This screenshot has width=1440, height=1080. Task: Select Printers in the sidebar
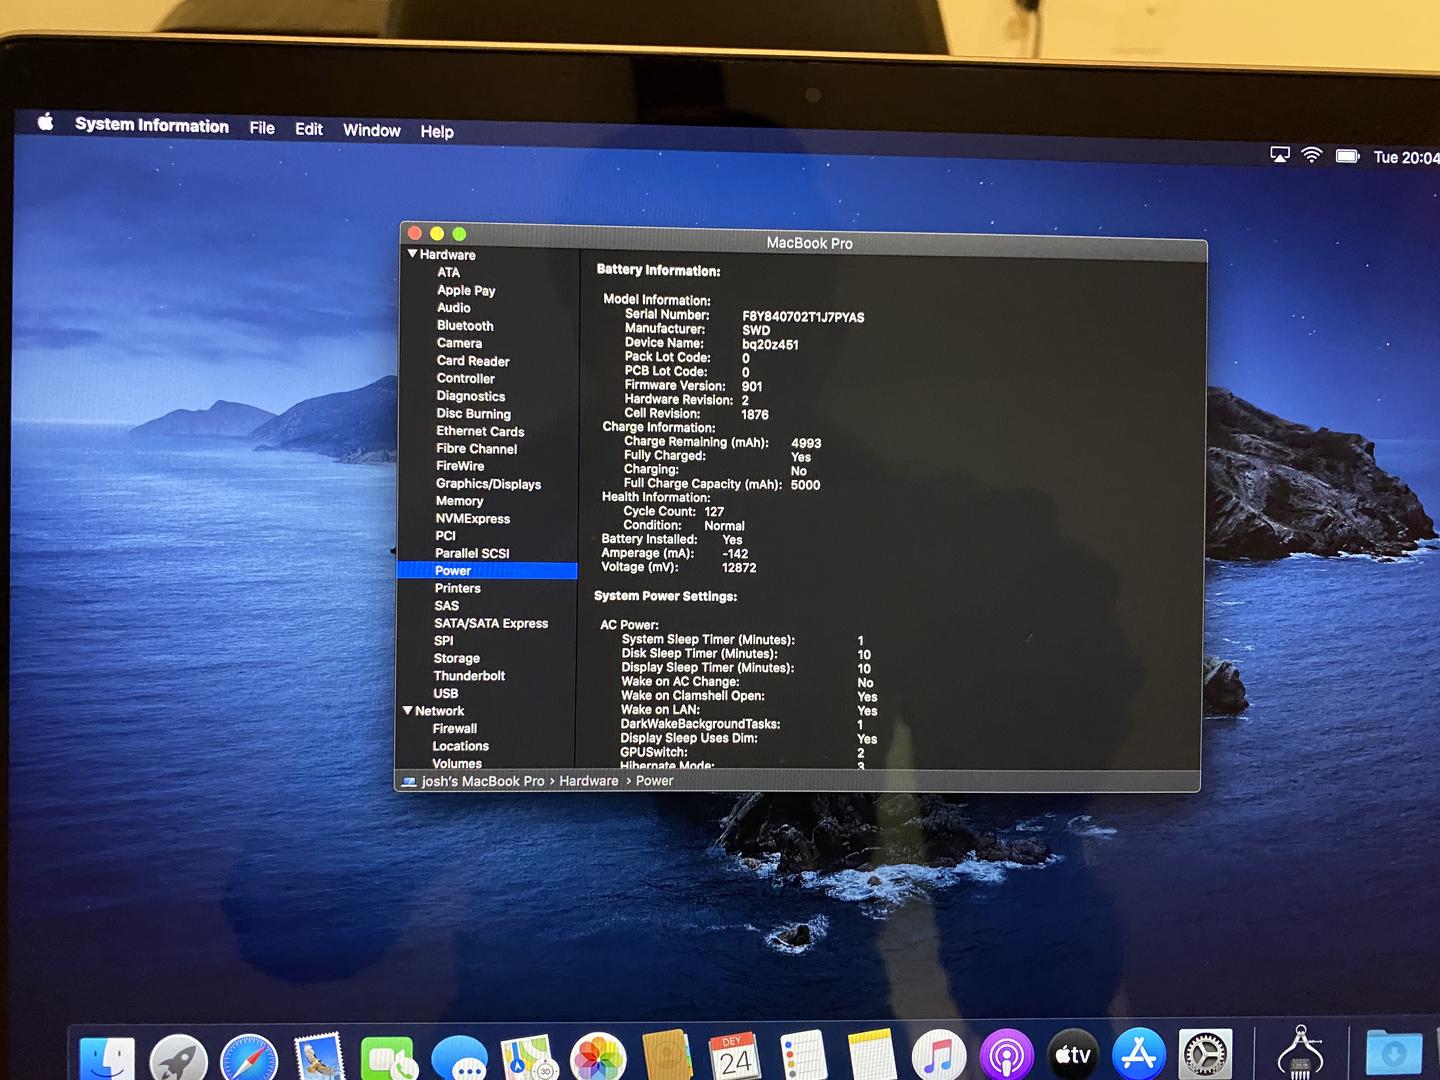pyautogui.click(x=458, y=588)
